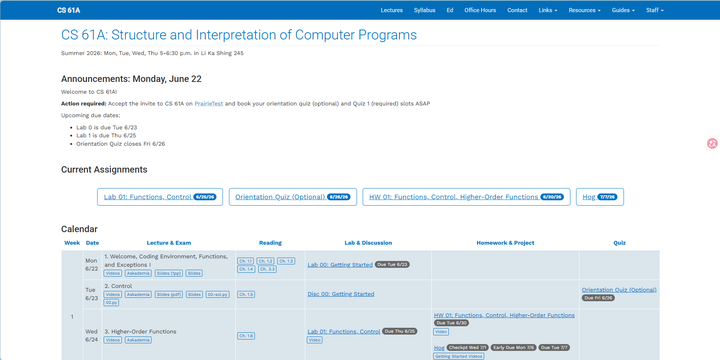Open Lab 01: Functions, Control calendar link
The width and height of the screenshot is (720, 360).
tap(343, 332)
